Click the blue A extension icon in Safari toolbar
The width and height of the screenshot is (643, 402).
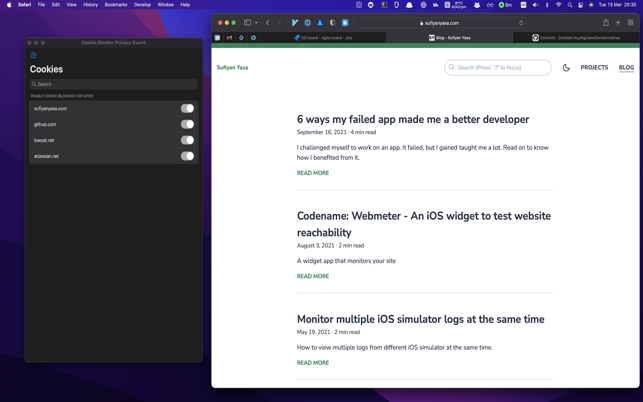[x=320, y=23]
